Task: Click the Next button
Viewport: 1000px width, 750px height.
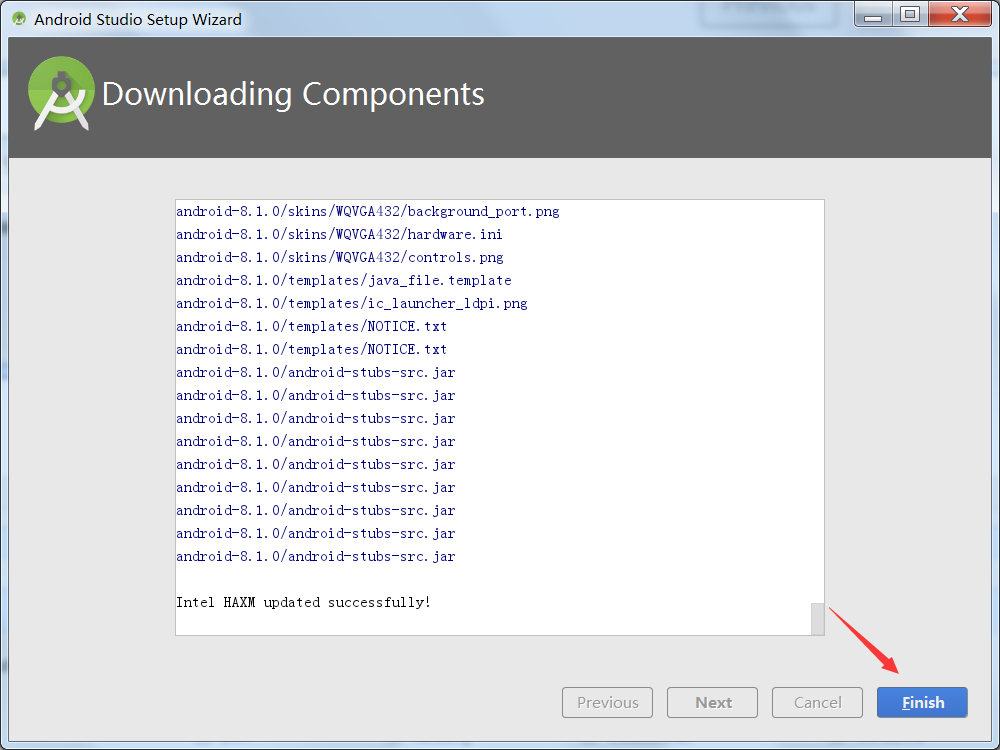Action: (x=712, y=702)
